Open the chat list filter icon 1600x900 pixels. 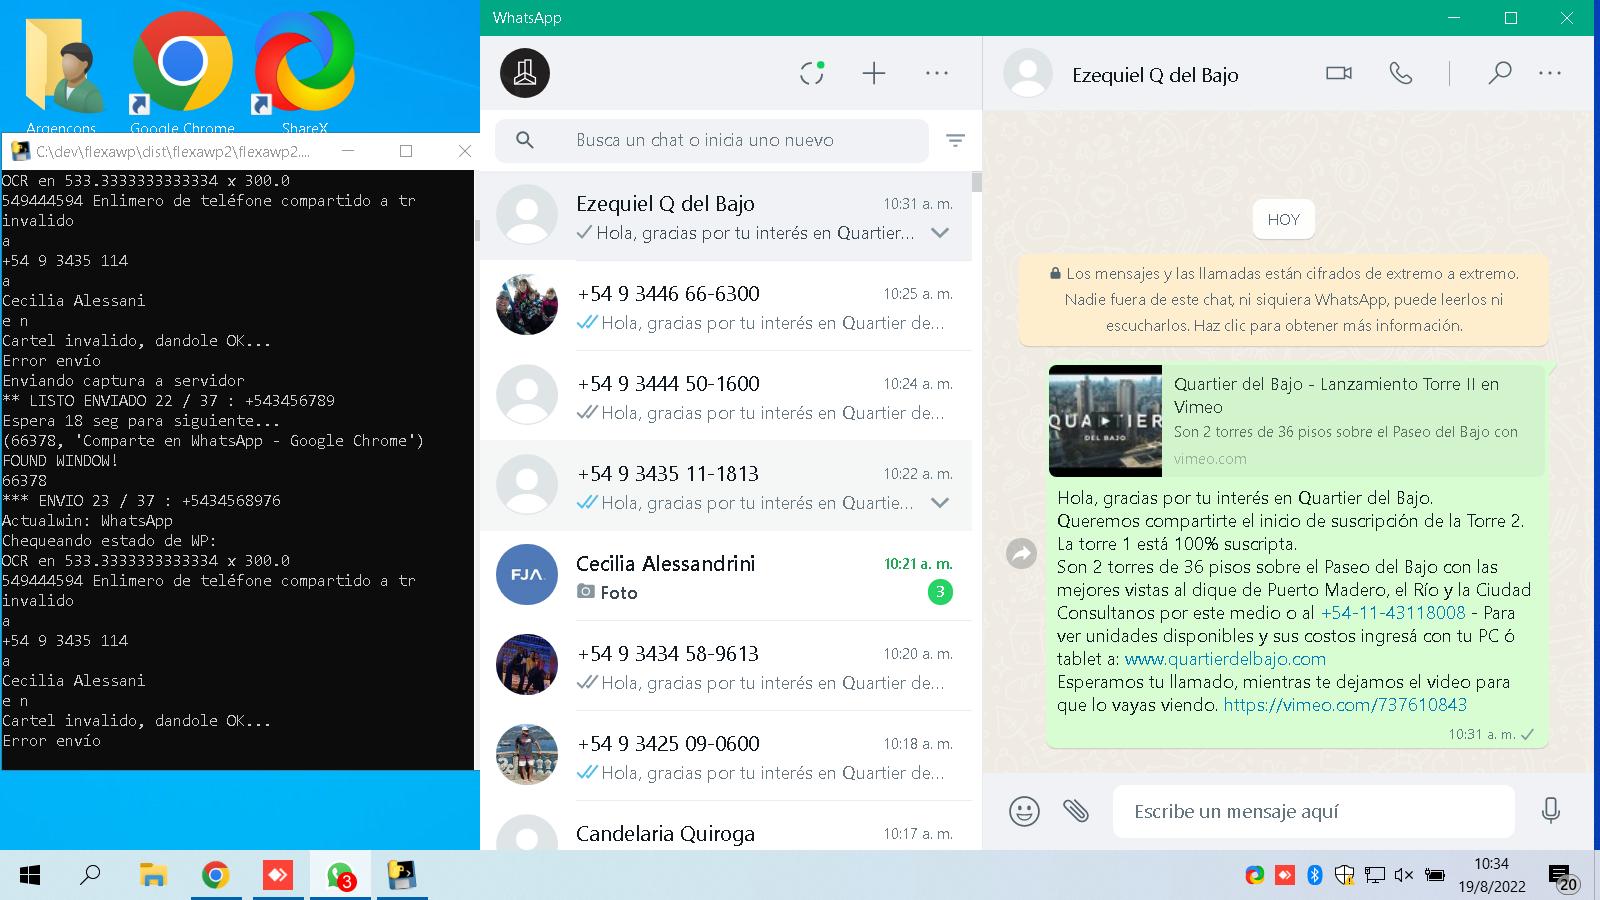tap(955, 141)
